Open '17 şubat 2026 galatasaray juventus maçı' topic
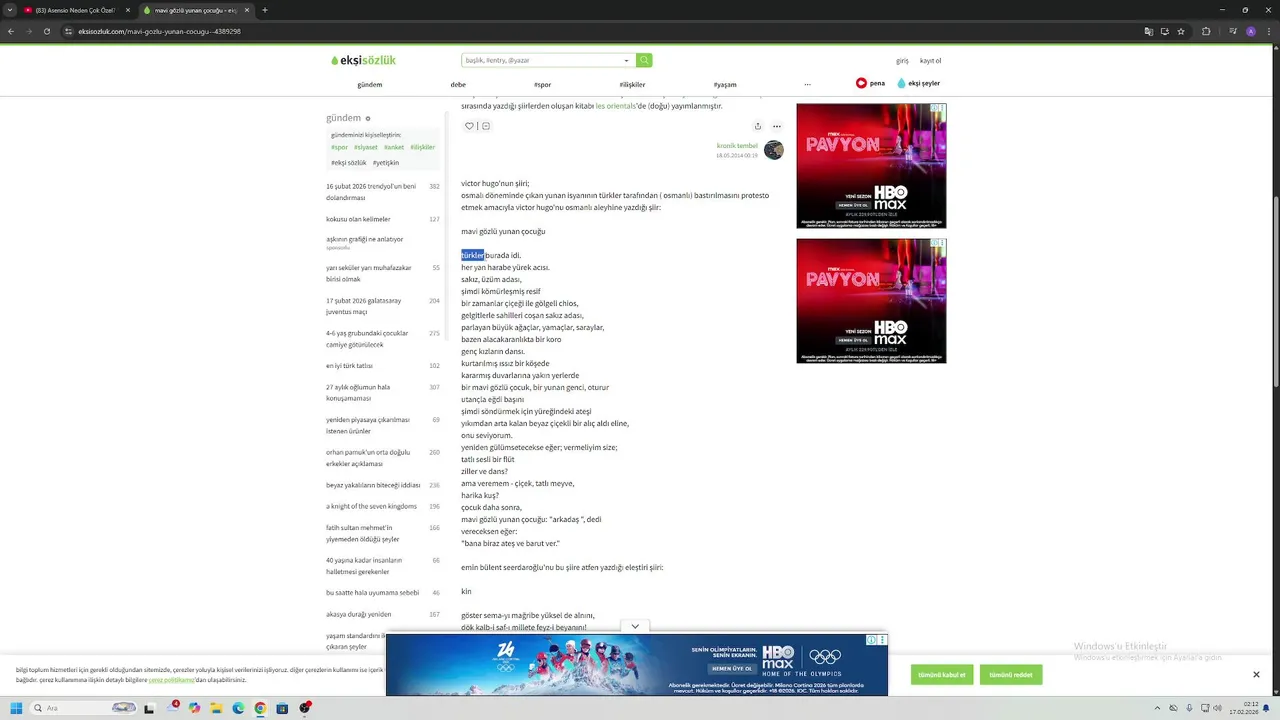Screen dimensions: 1280x720 coord(364,306)
